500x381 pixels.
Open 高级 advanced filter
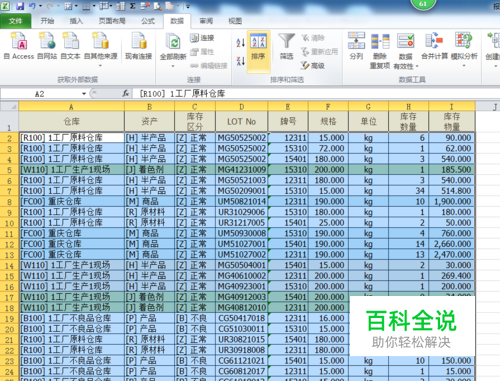click(x=313, y=65)
